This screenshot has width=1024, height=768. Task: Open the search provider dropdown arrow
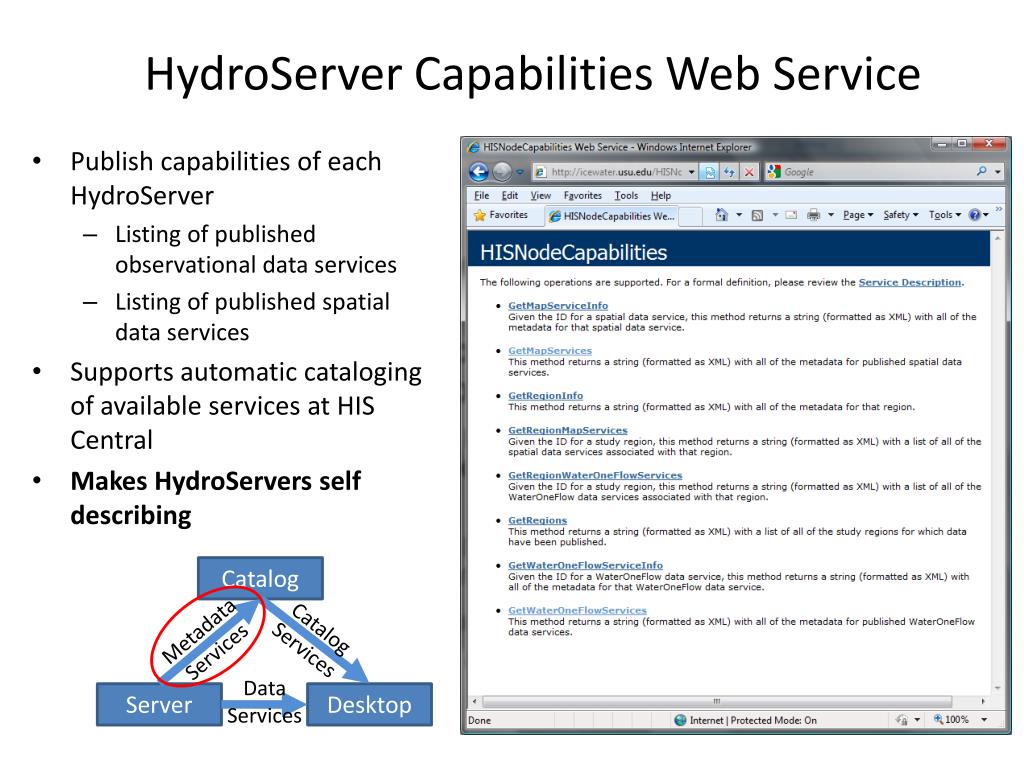(x=998, y=172)
